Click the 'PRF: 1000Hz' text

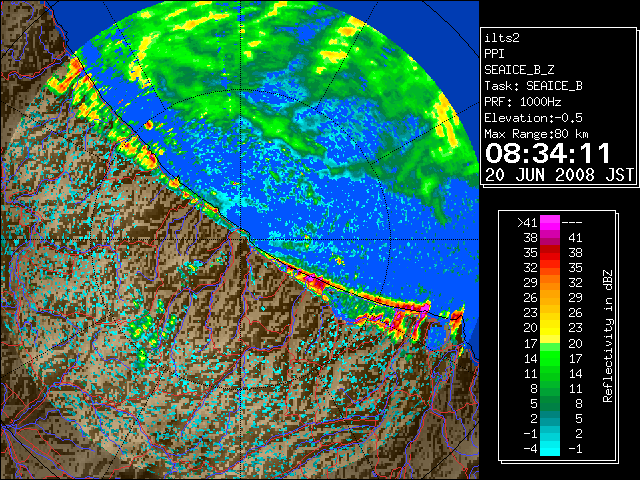tap(523, 102)
